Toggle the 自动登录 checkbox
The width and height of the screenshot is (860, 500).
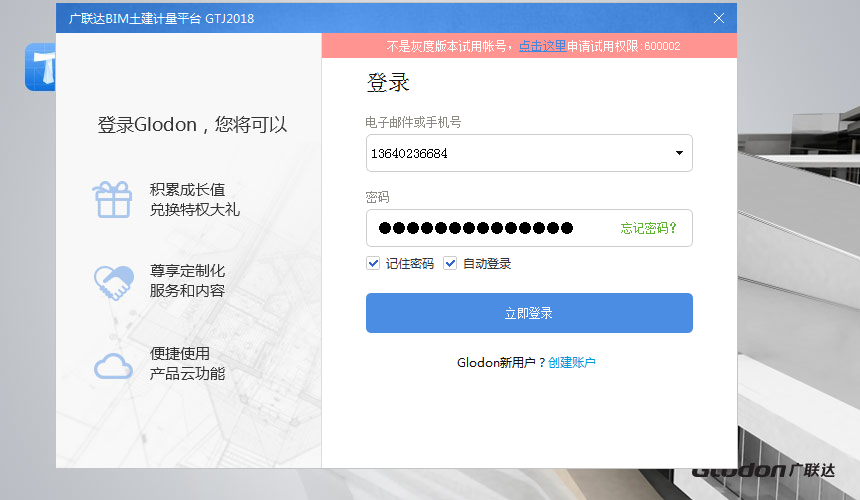pos(450,263)
